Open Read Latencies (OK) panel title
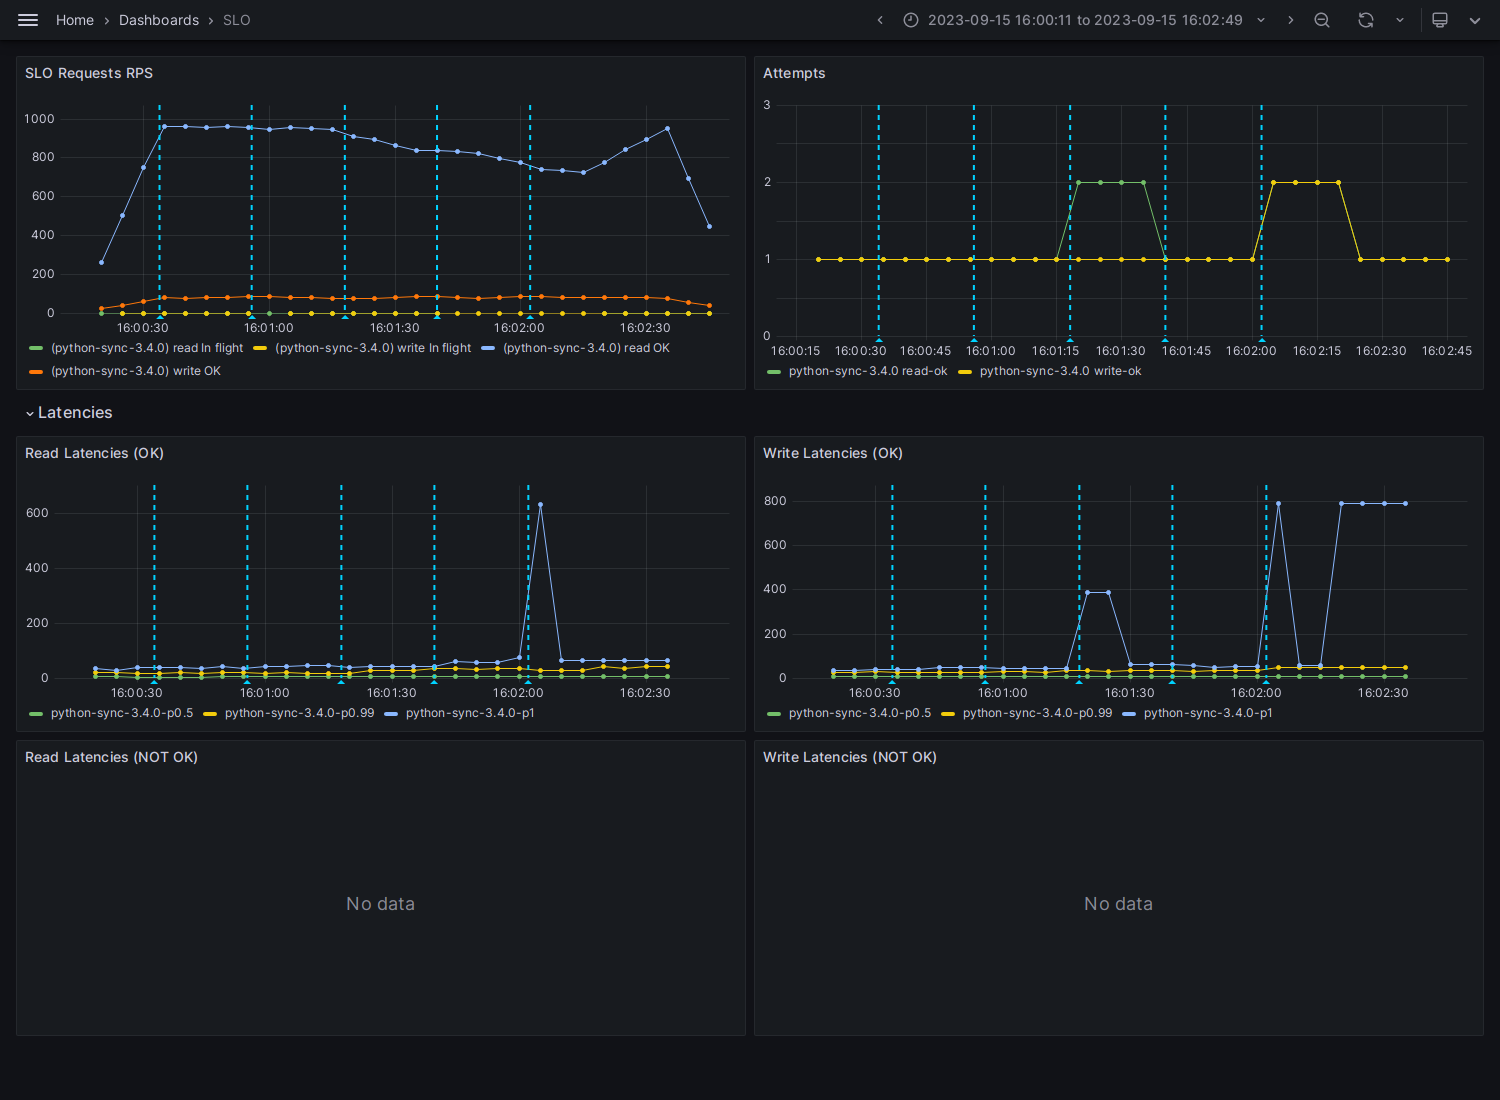 tap(94, 453)
